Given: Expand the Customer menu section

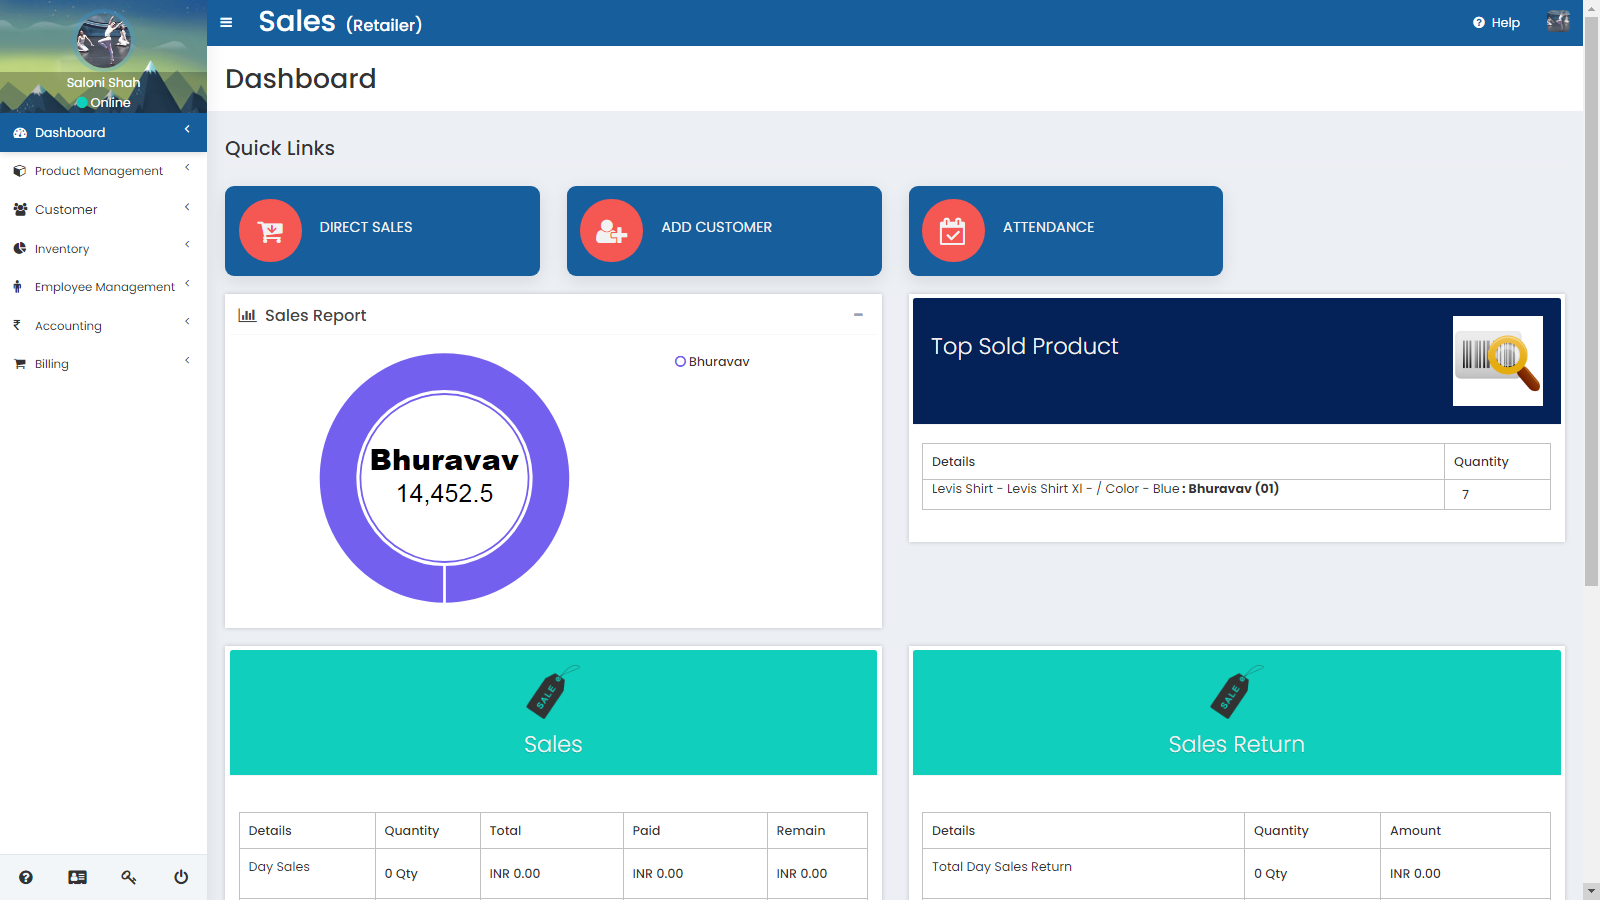Looking at the screenshot, I should pyautogui.click(x=65, y=209).
